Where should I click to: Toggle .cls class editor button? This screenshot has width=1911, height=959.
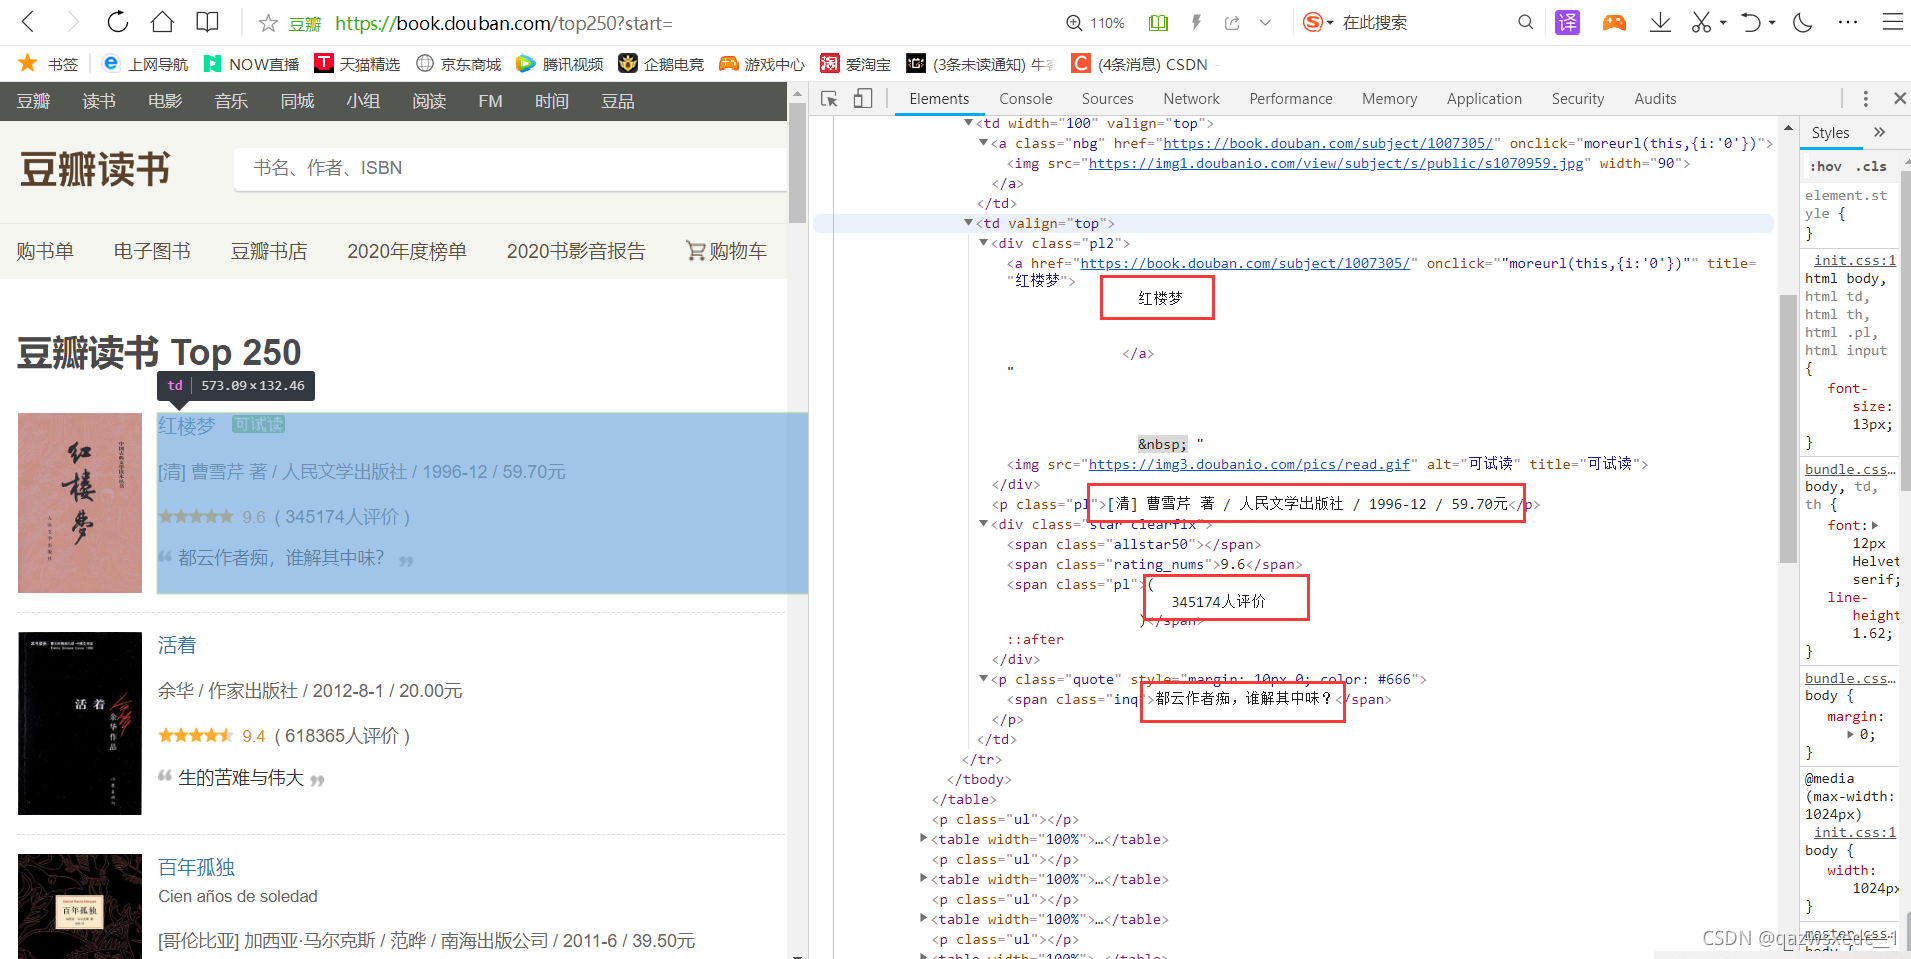(x=1871, y=167)
